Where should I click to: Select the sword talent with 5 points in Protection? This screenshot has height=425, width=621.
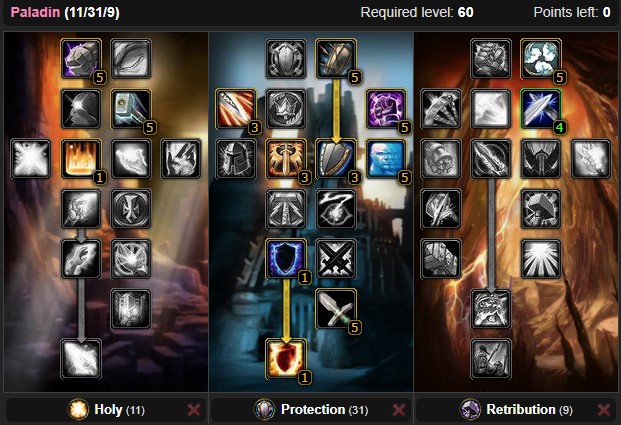335,309
